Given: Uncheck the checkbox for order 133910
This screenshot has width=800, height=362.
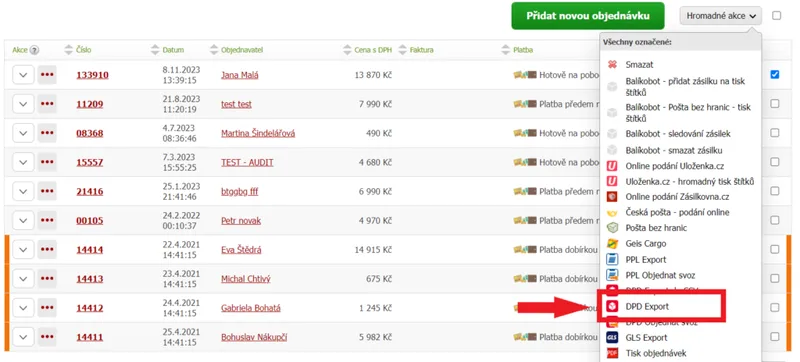Looking at the screenshot, I should point(775,74).
